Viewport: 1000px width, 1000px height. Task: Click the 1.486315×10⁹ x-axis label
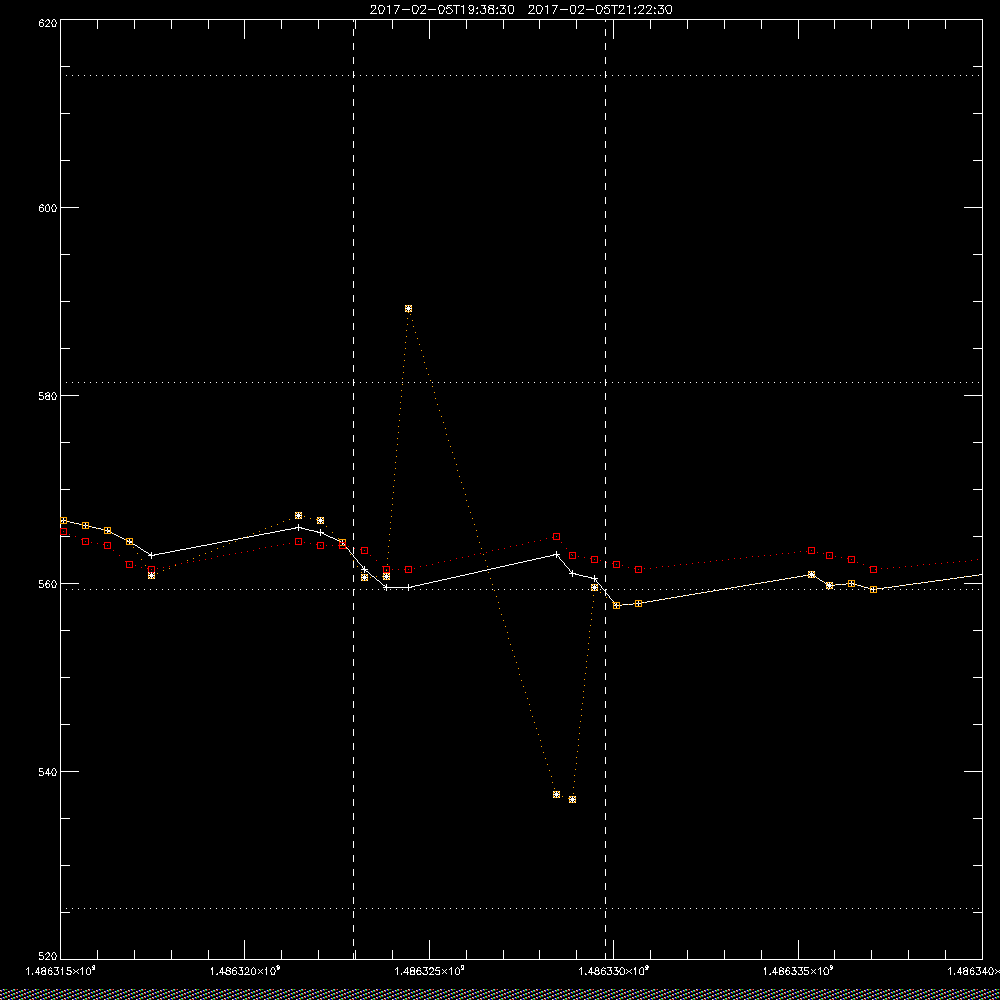(60, 971)
